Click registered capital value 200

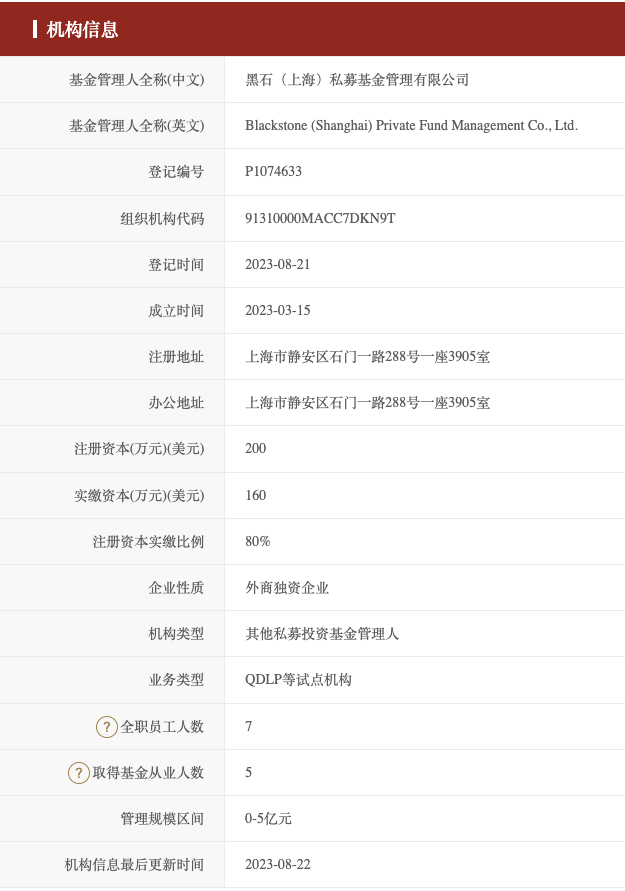pyautogui.click(x=256, y=448)
